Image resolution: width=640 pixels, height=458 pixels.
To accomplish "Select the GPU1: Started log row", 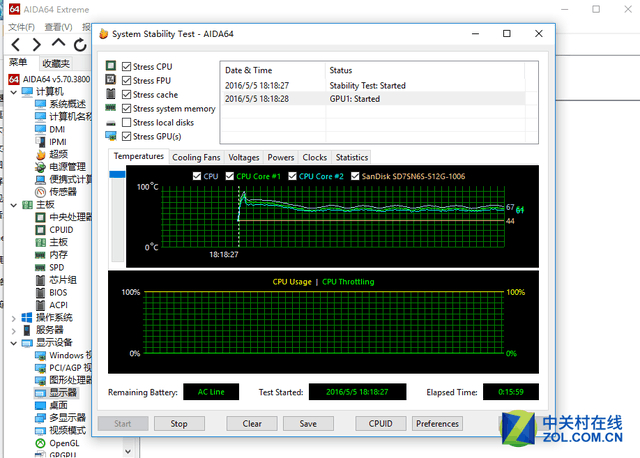I will 373,99.
